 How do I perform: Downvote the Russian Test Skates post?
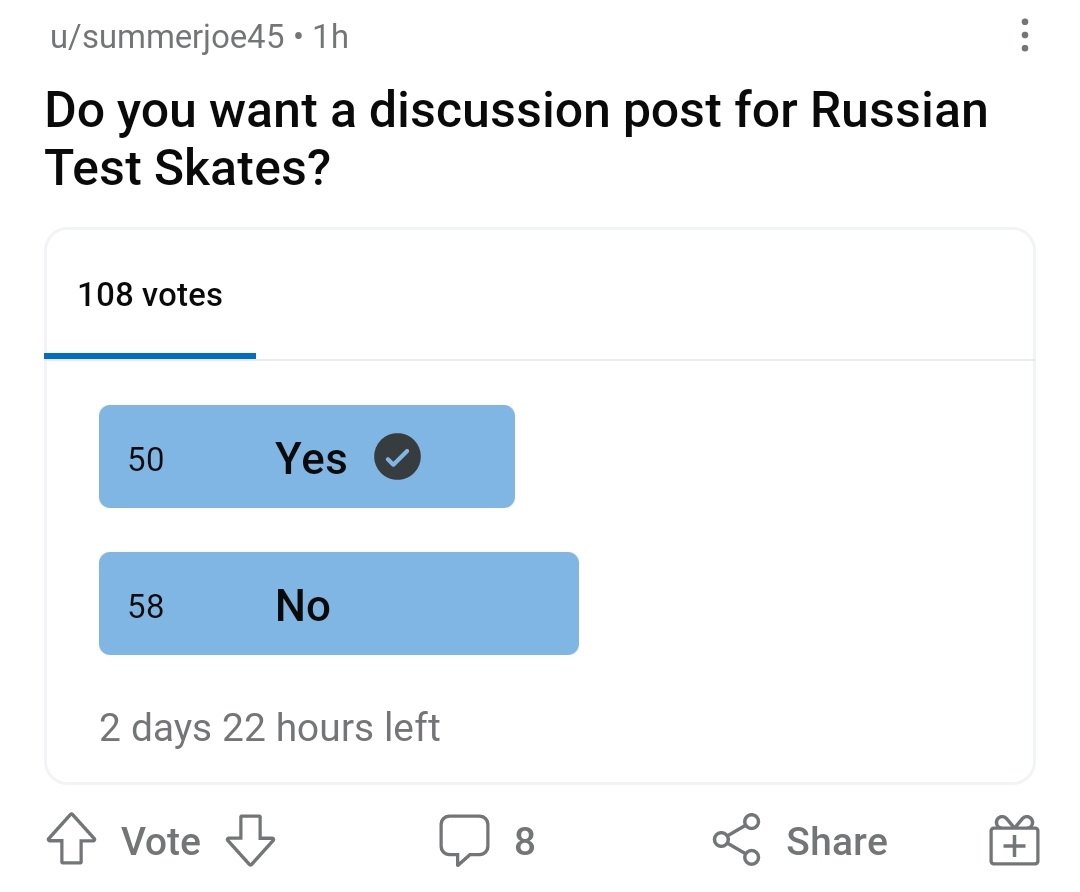click(x=250, y=841)
